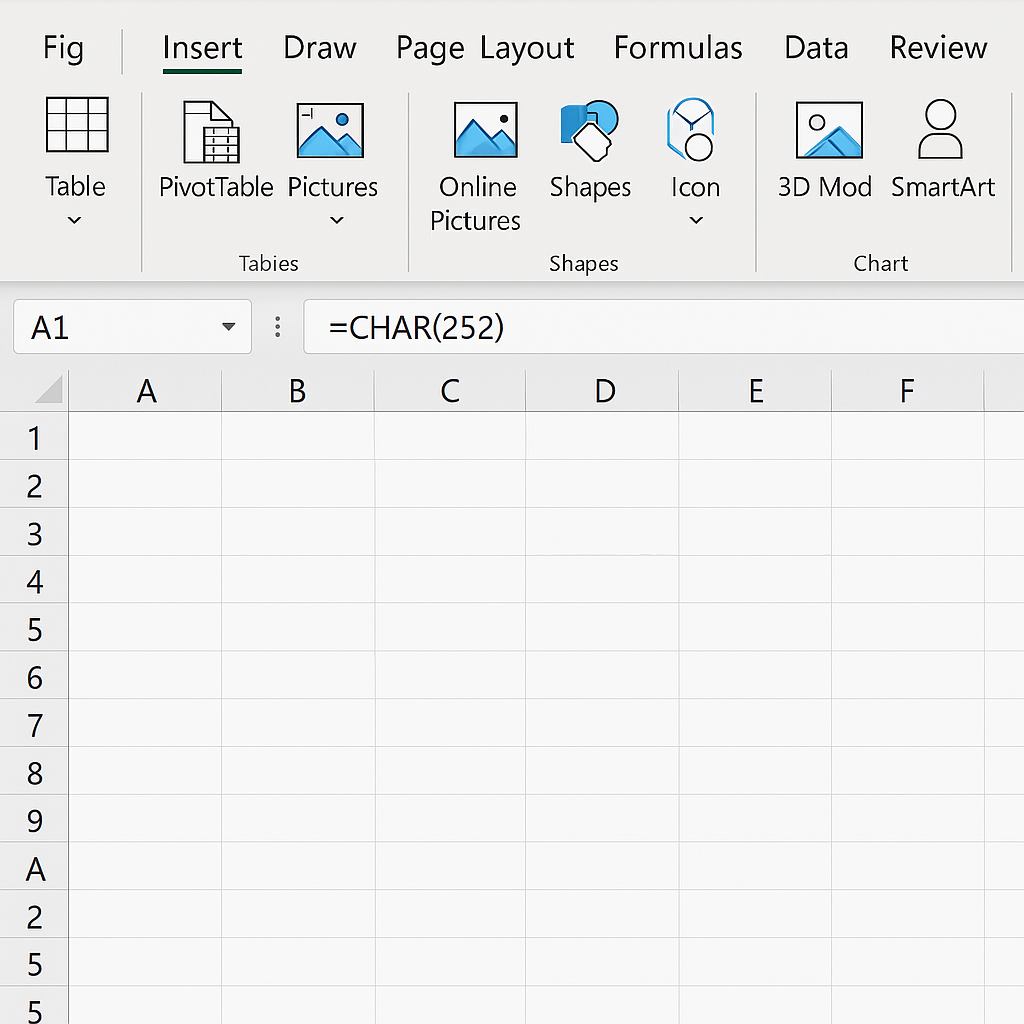The height and width of the screenshot is (1024, 1024).
Task: Click the formula bar containing =CHAR(252)
Action: pyautogui.click(x=660, y=327)
